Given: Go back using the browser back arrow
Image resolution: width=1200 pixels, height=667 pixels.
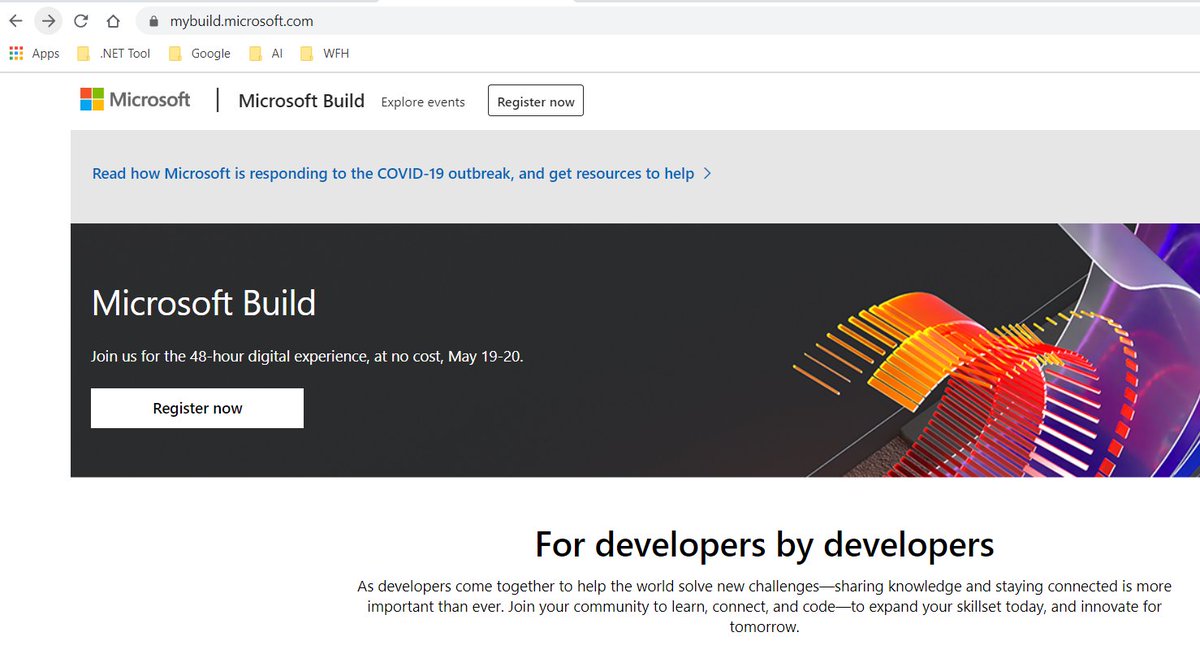Looking at the screenshot, I should (16, 20).
